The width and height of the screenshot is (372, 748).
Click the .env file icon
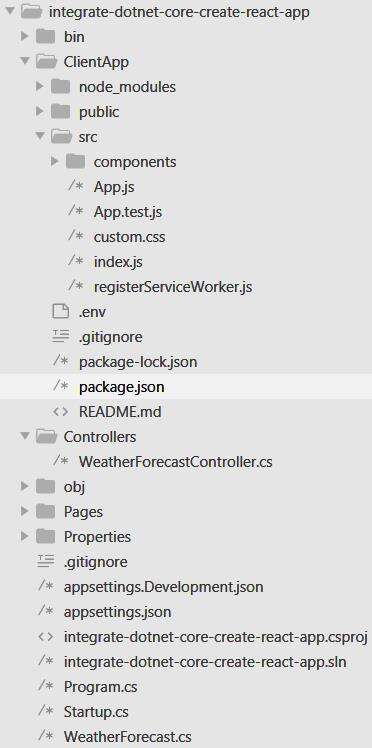click(60, 312)
